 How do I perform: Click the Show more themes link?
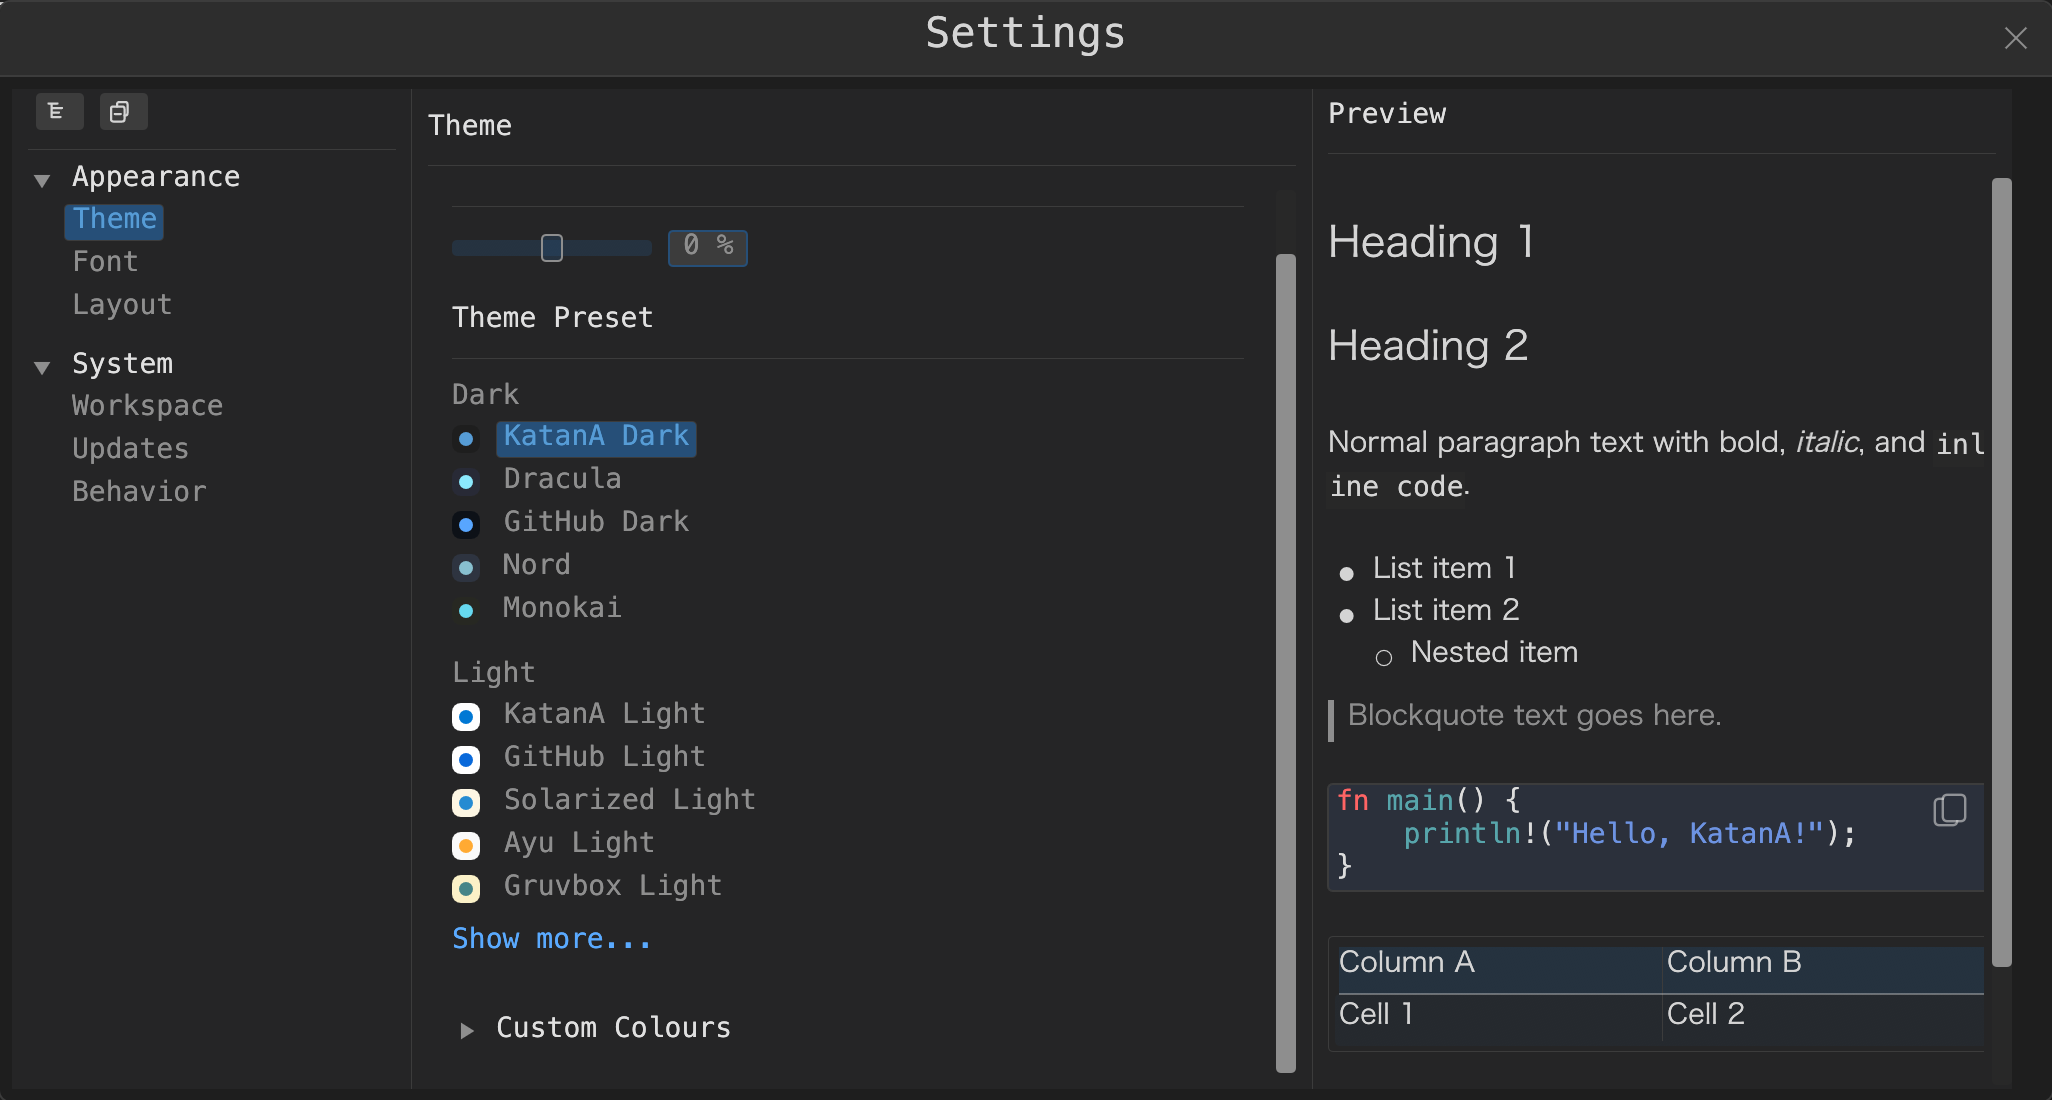(551, 938)
